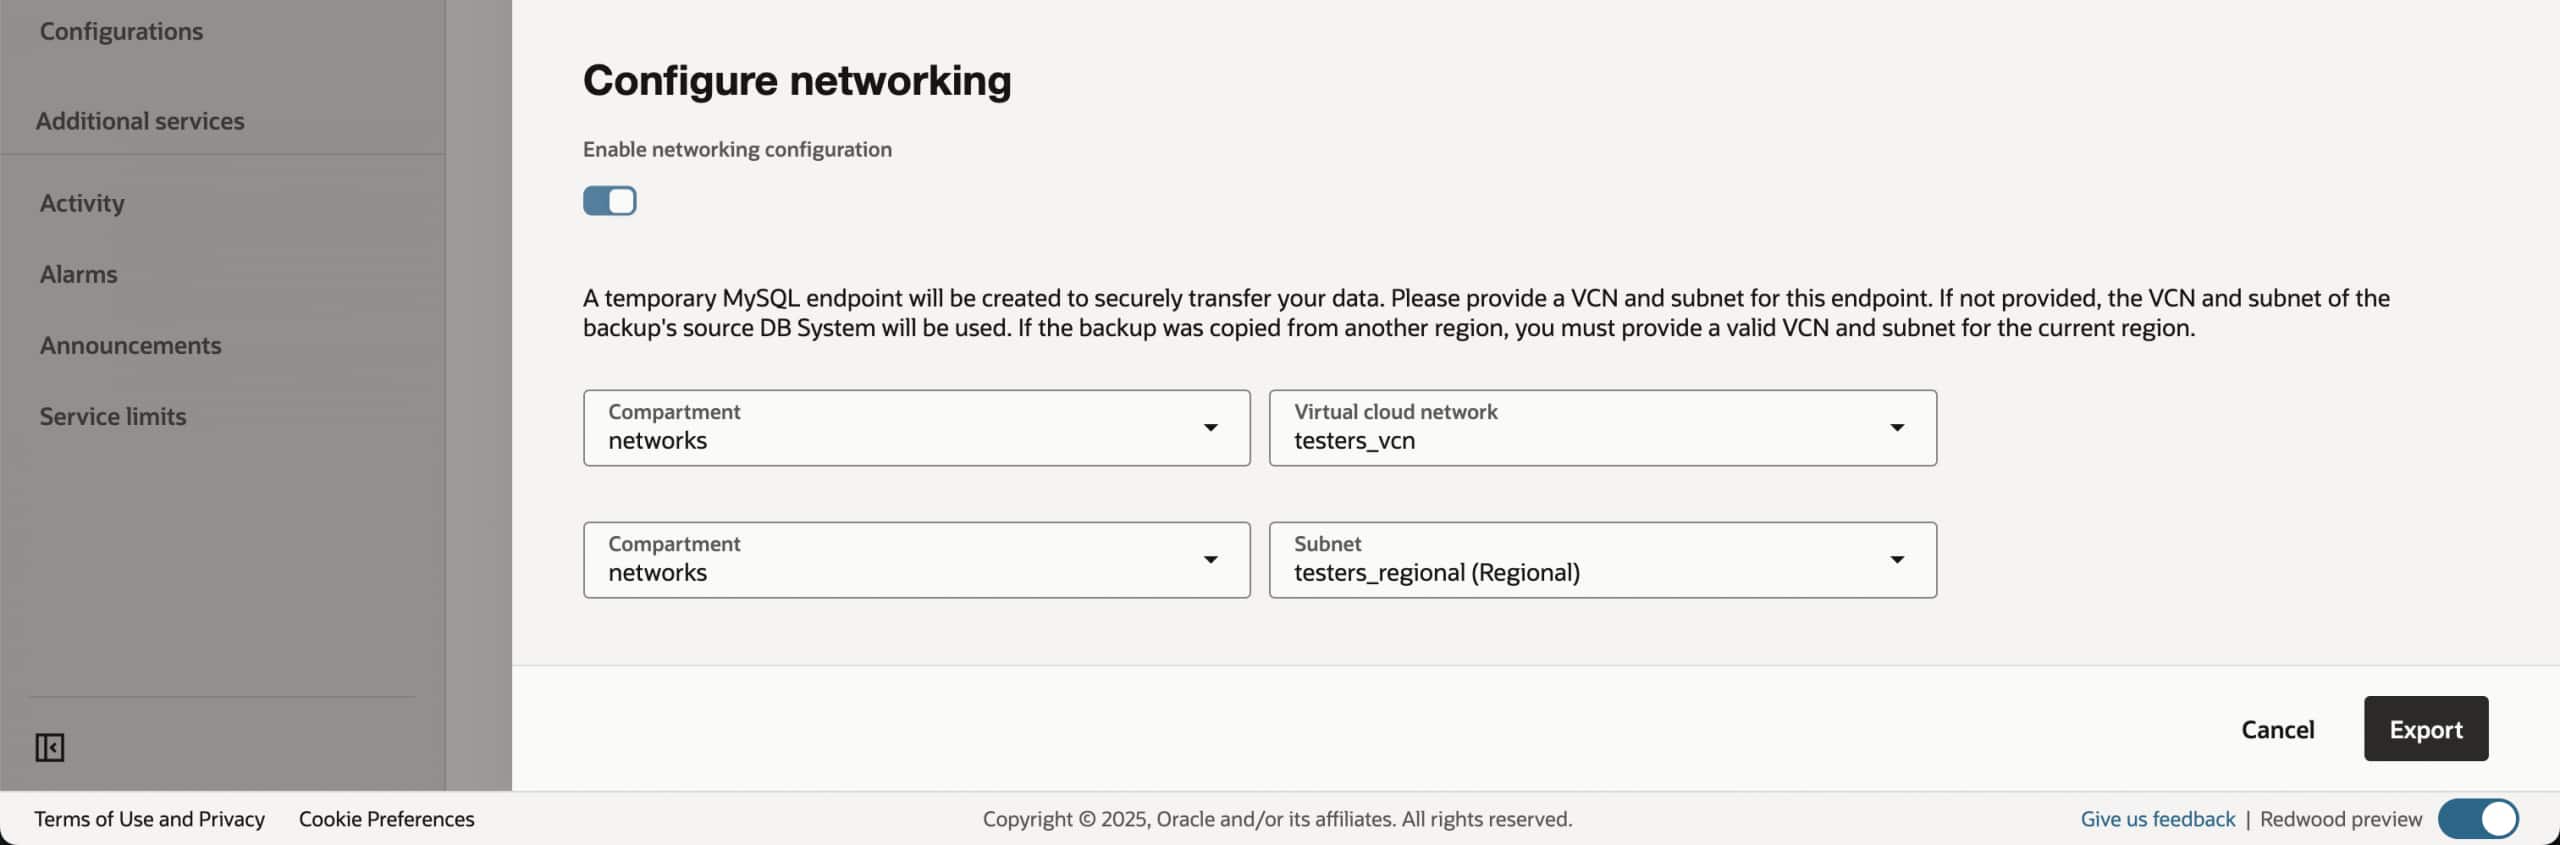Go to Announcements in the sidebar
Image resolution: width=2560 pixels, height=845 pixels.
point(130,345)
